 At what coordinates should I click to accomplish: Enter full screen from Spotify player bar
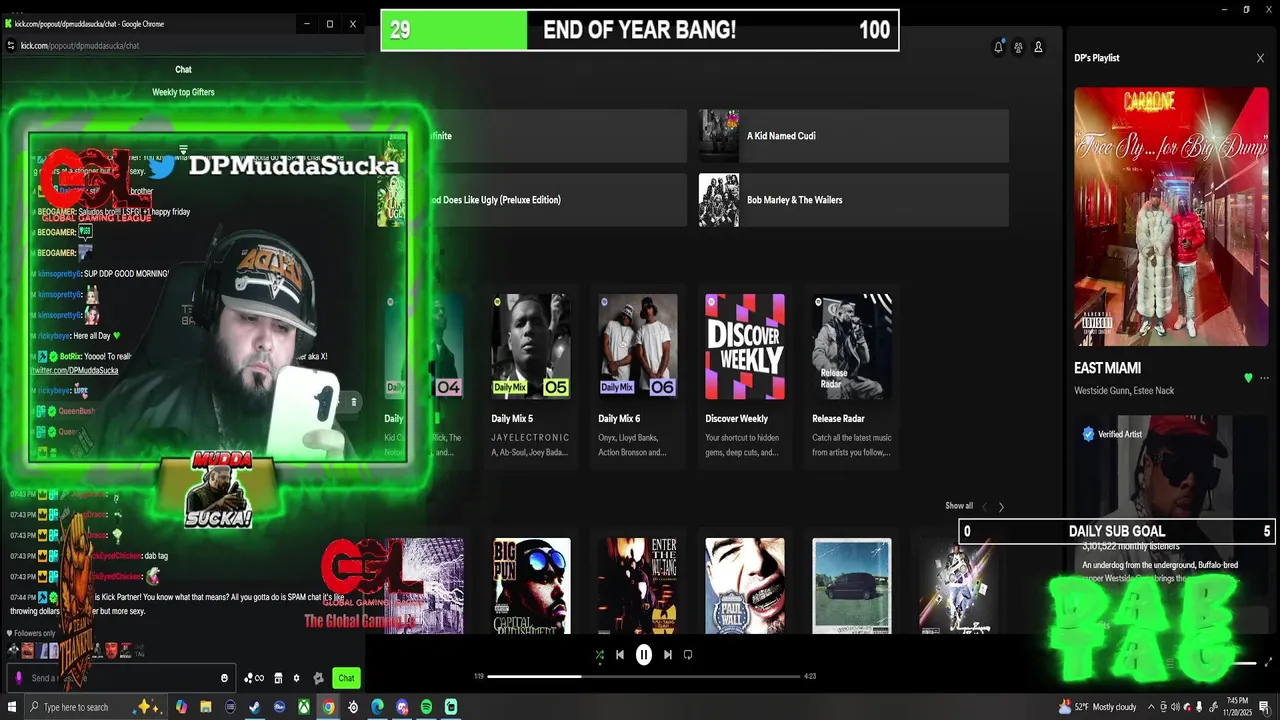pos(1269,662)
